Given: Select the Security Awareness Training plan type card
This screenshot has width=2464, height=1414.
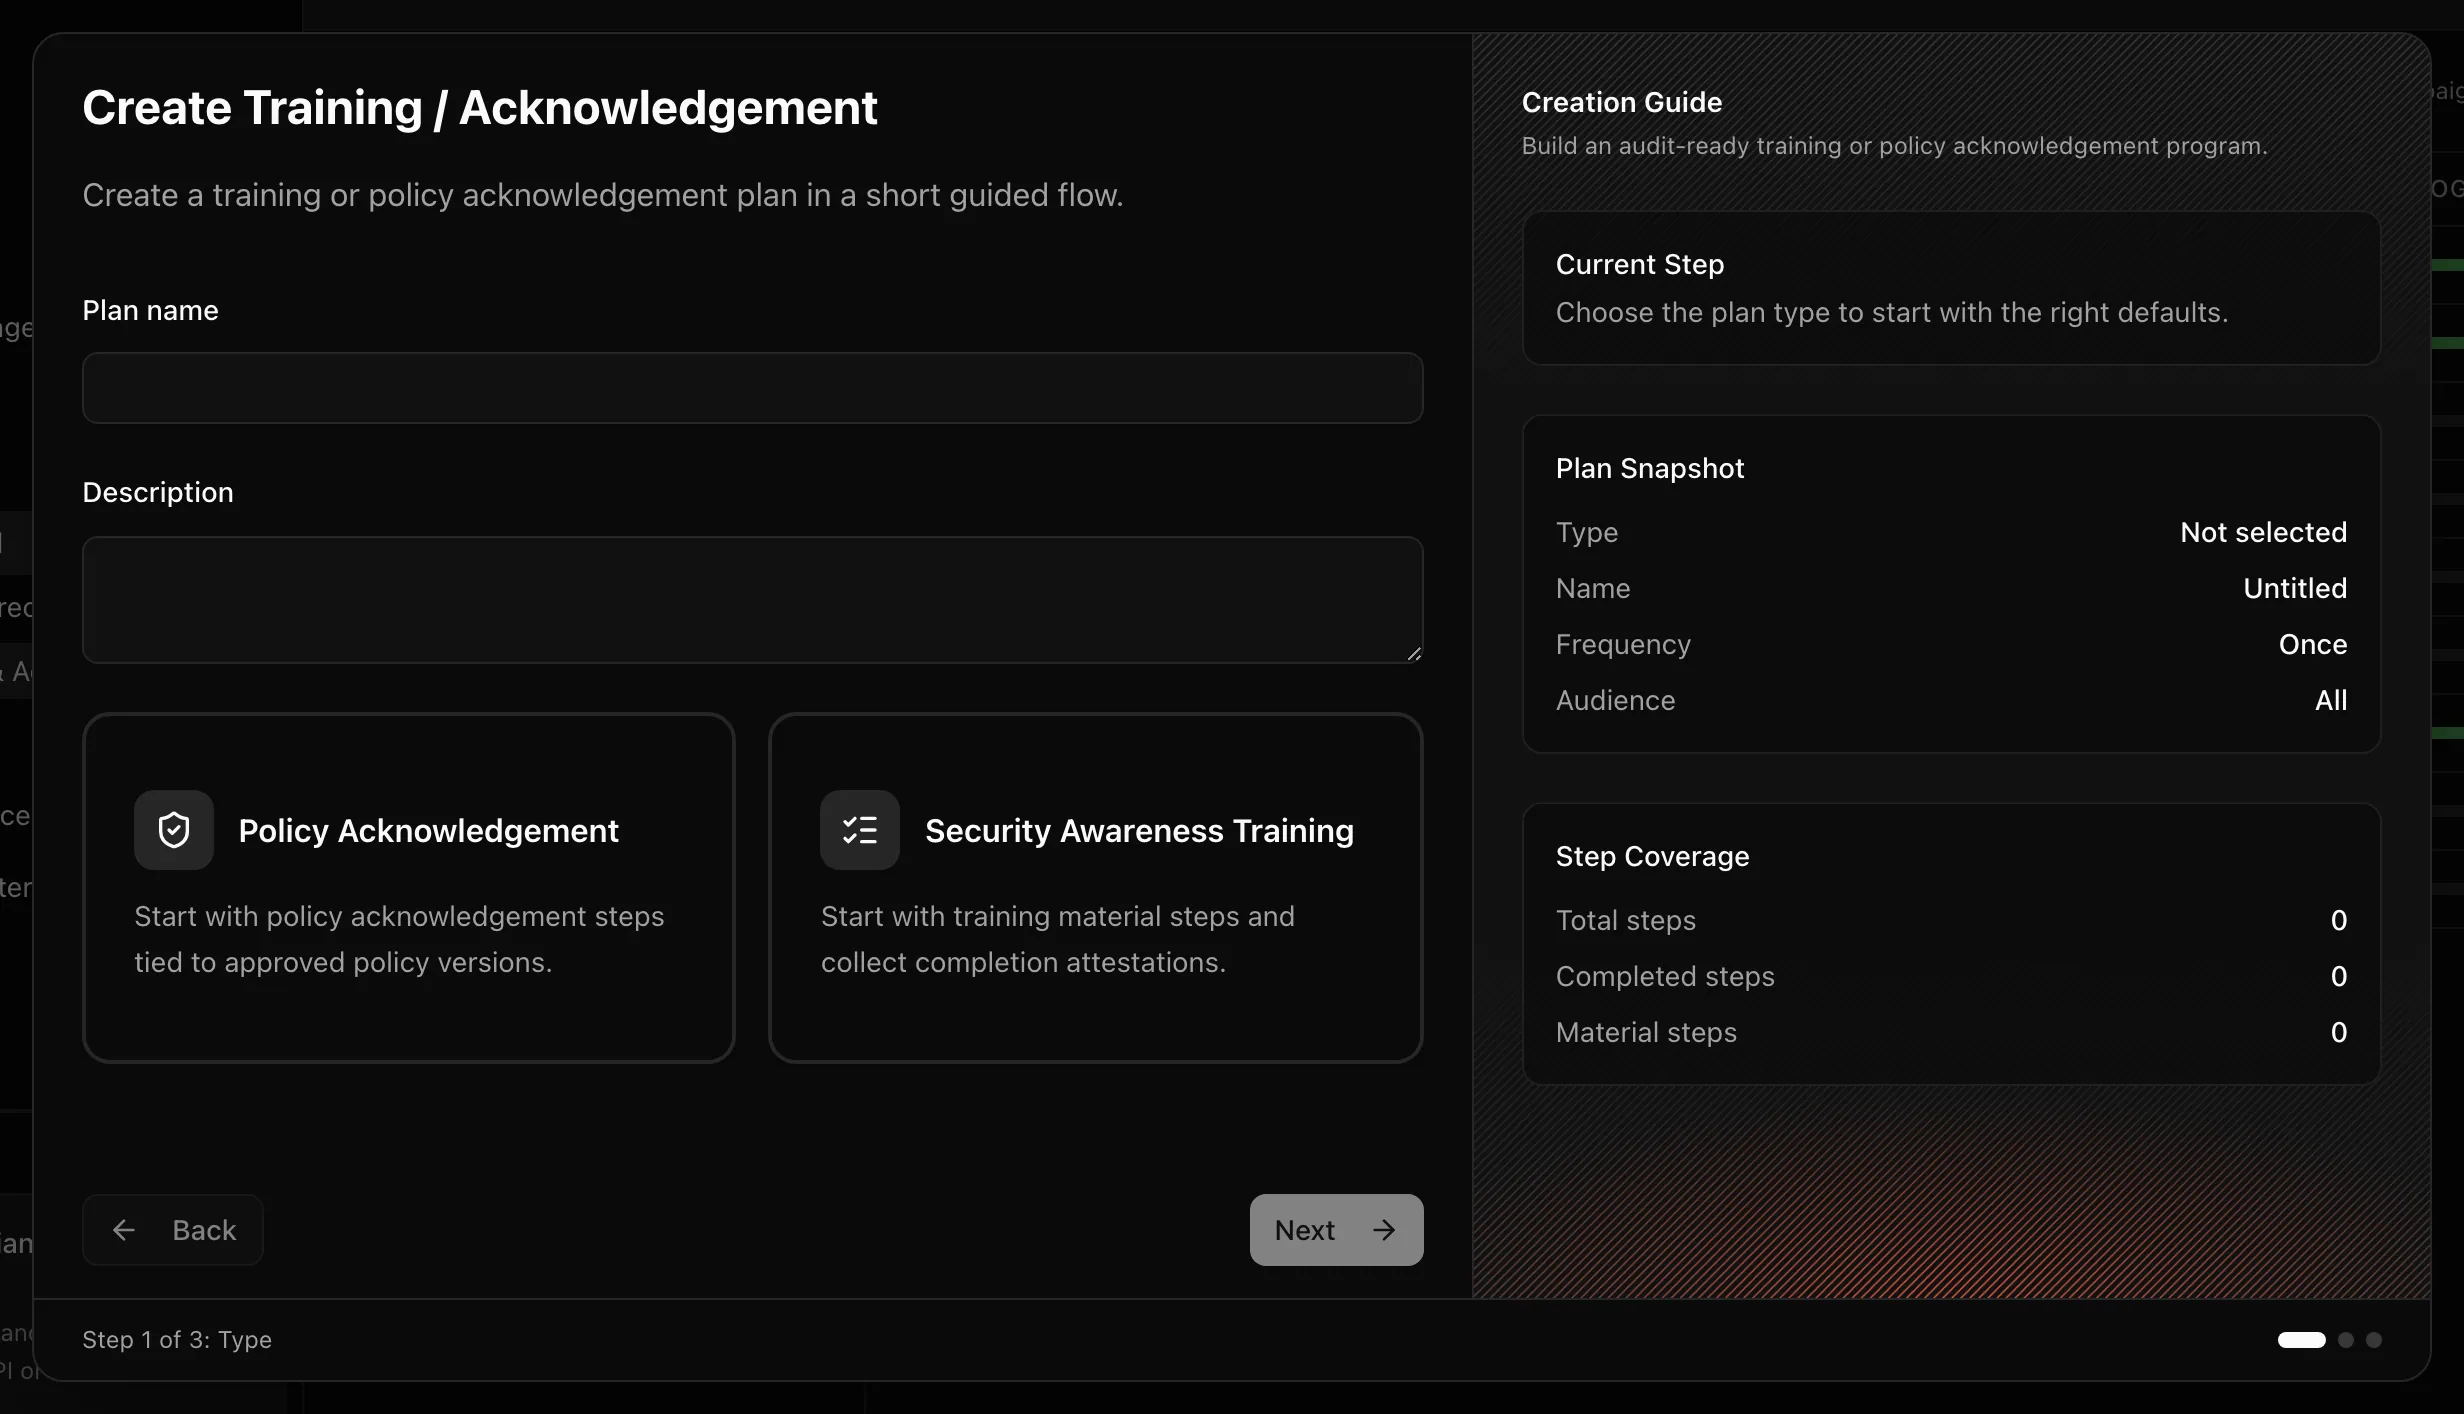Looking at the screenshot, I should 1096,888.
